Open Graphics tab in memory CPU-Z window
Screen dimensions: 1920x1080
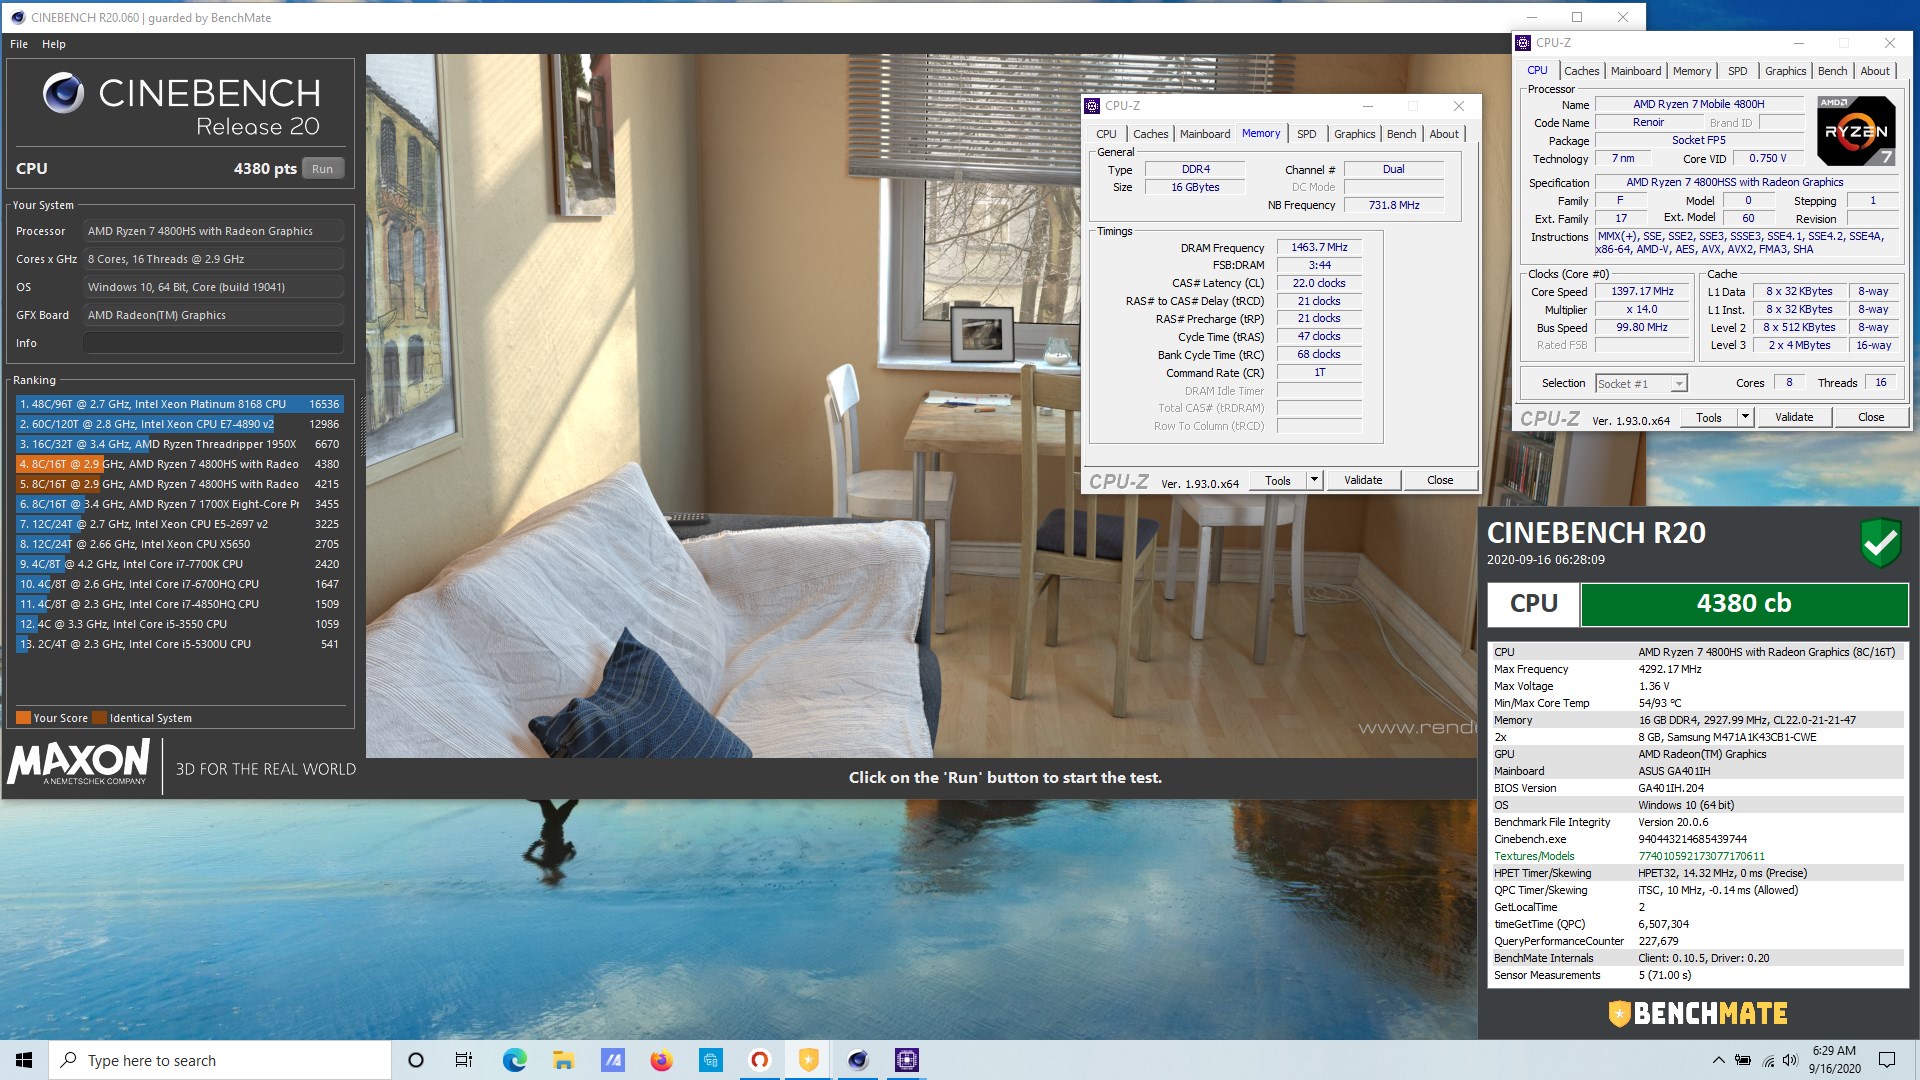coord(1355,134)
